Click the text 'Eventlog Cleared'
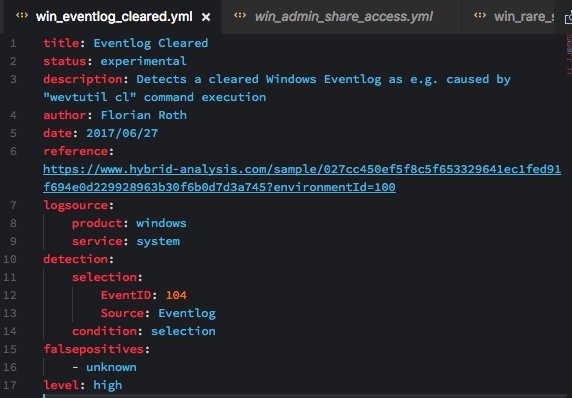 (x=151, y=43)
